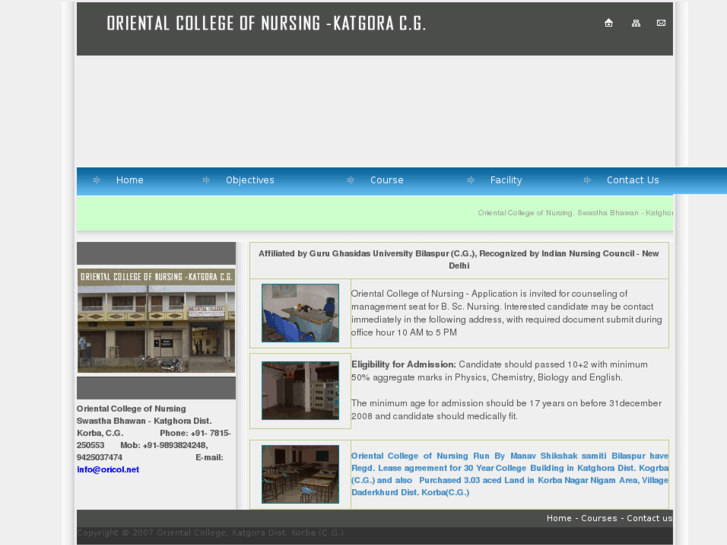Open the office desk and chairs thumbnail
727x545 pixels.
[x=300, y=313]
